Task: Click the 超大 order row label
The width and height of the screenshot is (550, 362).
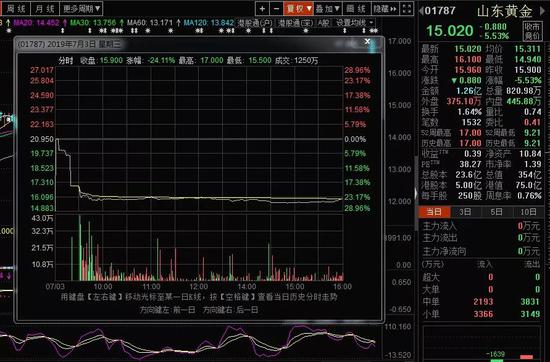Action: click(x=431, y=277)
